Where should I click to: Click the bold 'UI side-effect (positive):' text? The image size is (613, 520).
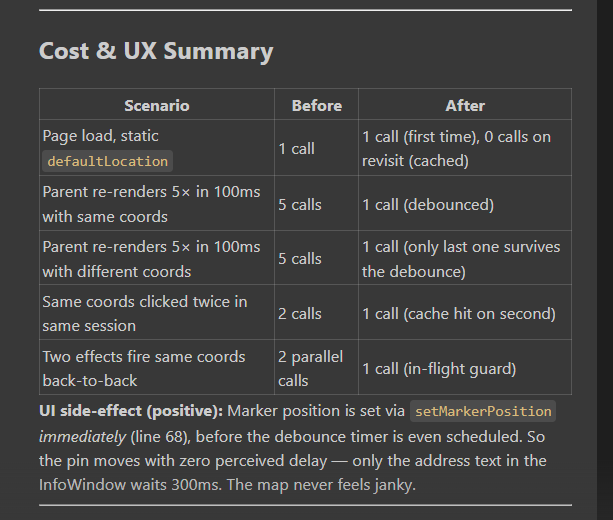pyautogui.click(x=131, y=411)
